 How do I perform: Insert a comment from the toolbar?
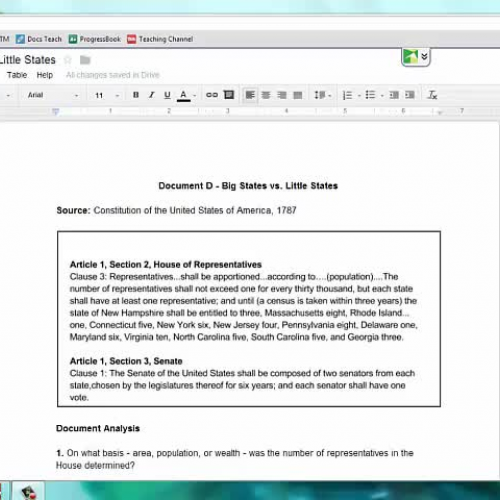tap(229, 95)
